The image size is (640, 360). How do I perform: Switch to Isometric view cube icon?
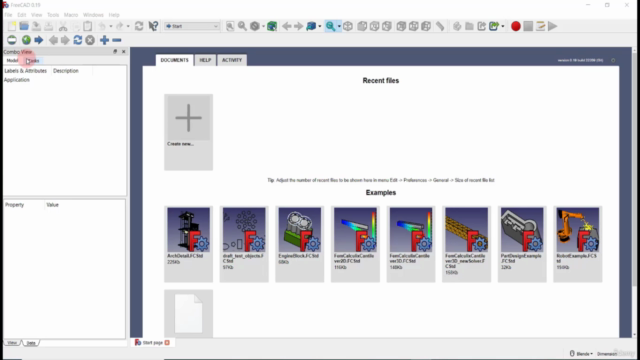click(x=348, y=26)
